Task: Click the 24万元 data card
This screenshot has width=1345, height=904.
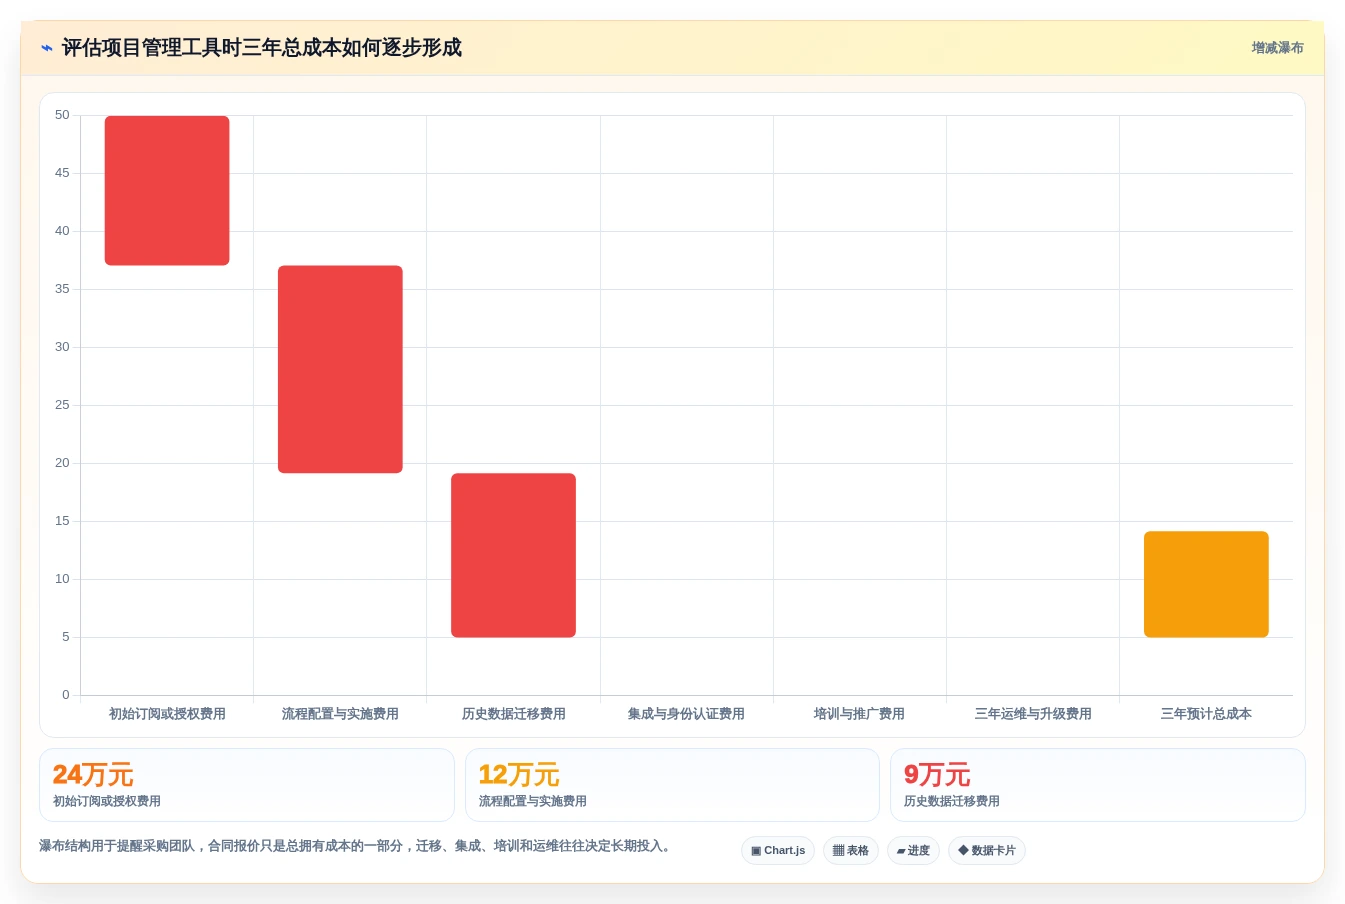Action: [x=247, y=785]
